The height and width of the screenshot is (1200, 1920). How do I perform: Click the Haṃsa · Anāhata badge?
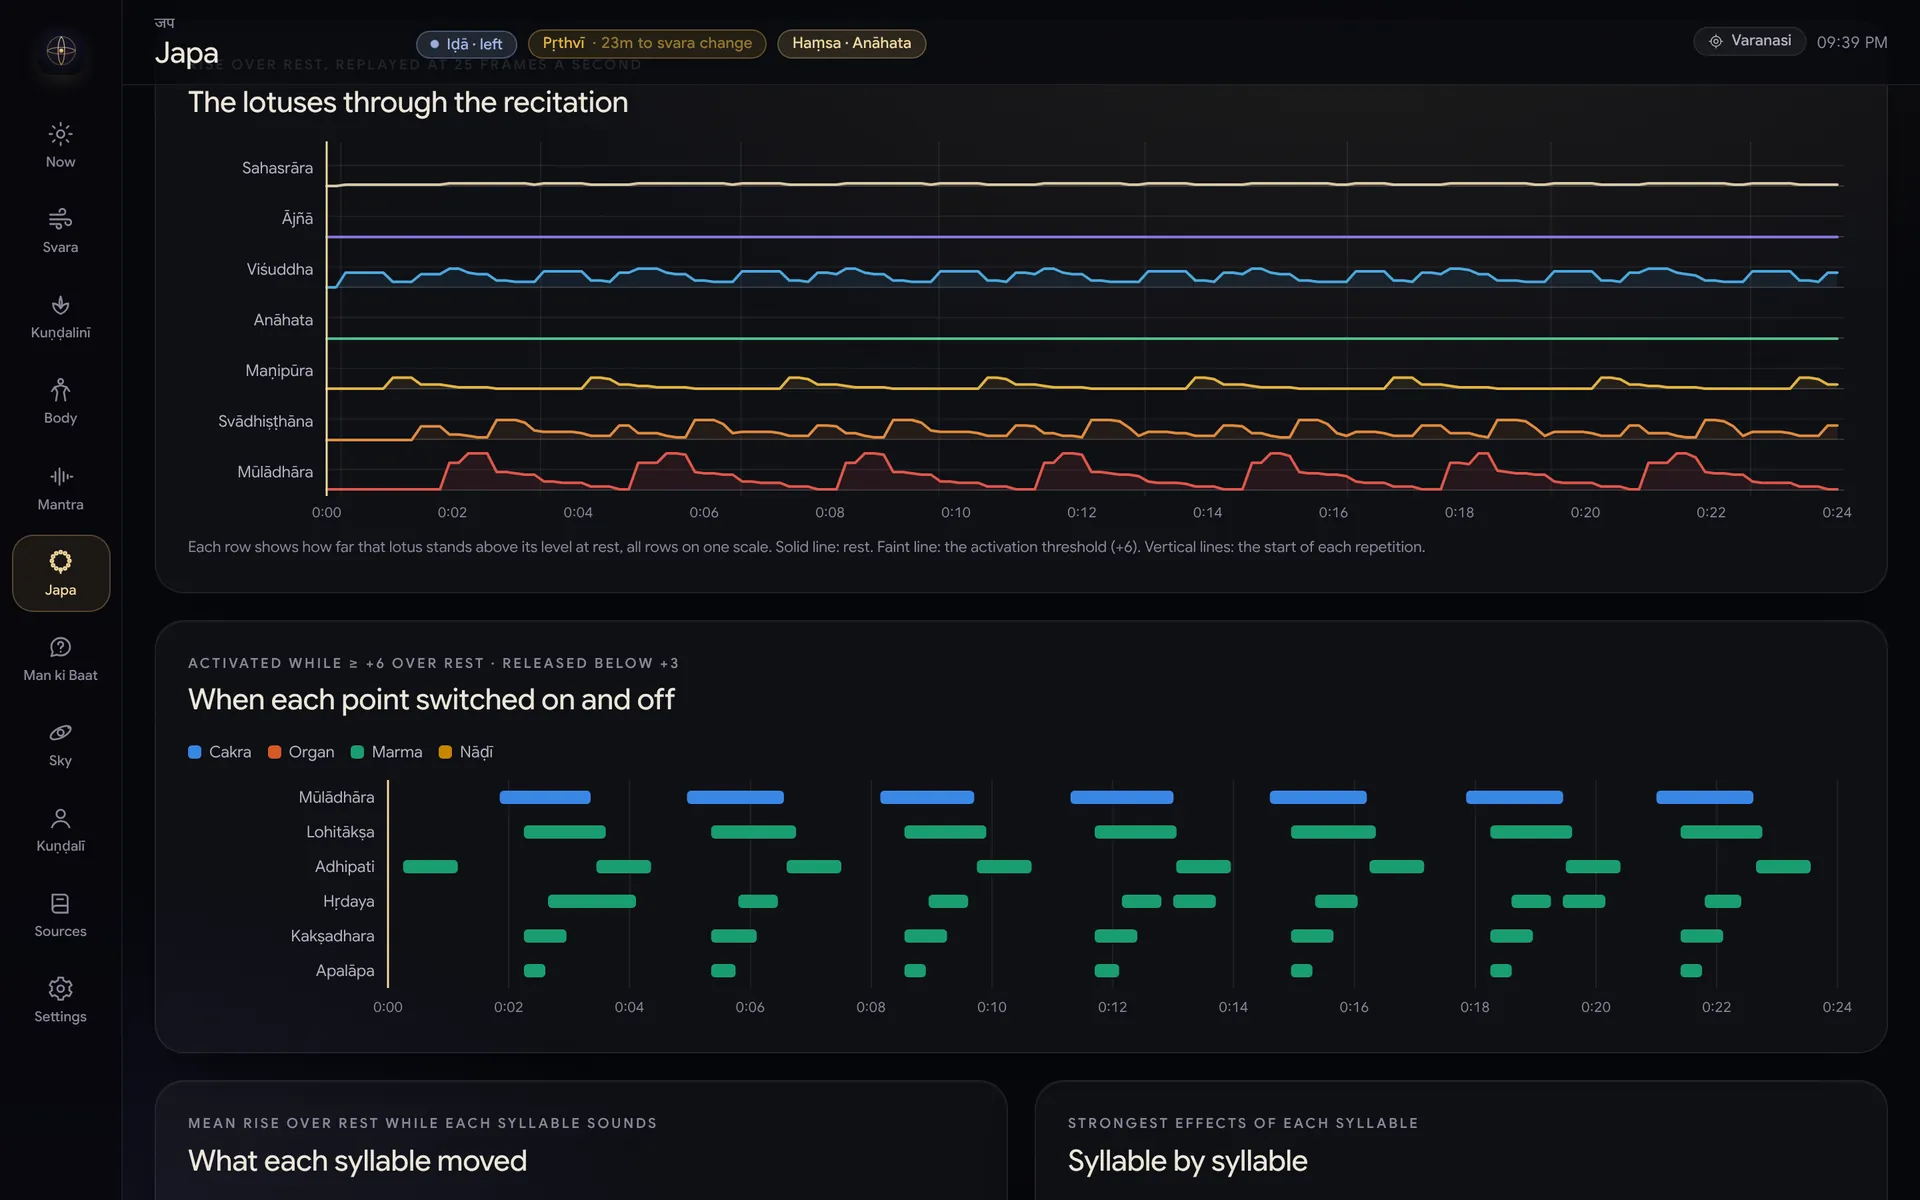click(851, 44)
